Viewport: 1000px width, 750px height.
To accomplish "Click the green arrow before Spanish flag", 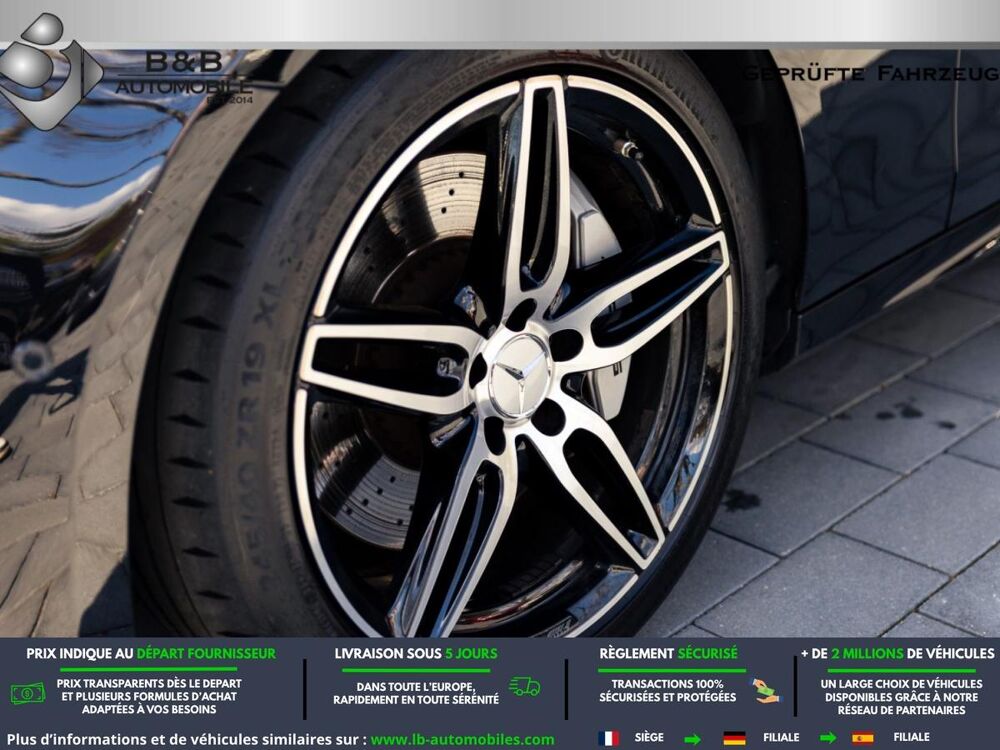I will (x=828, y=739).
